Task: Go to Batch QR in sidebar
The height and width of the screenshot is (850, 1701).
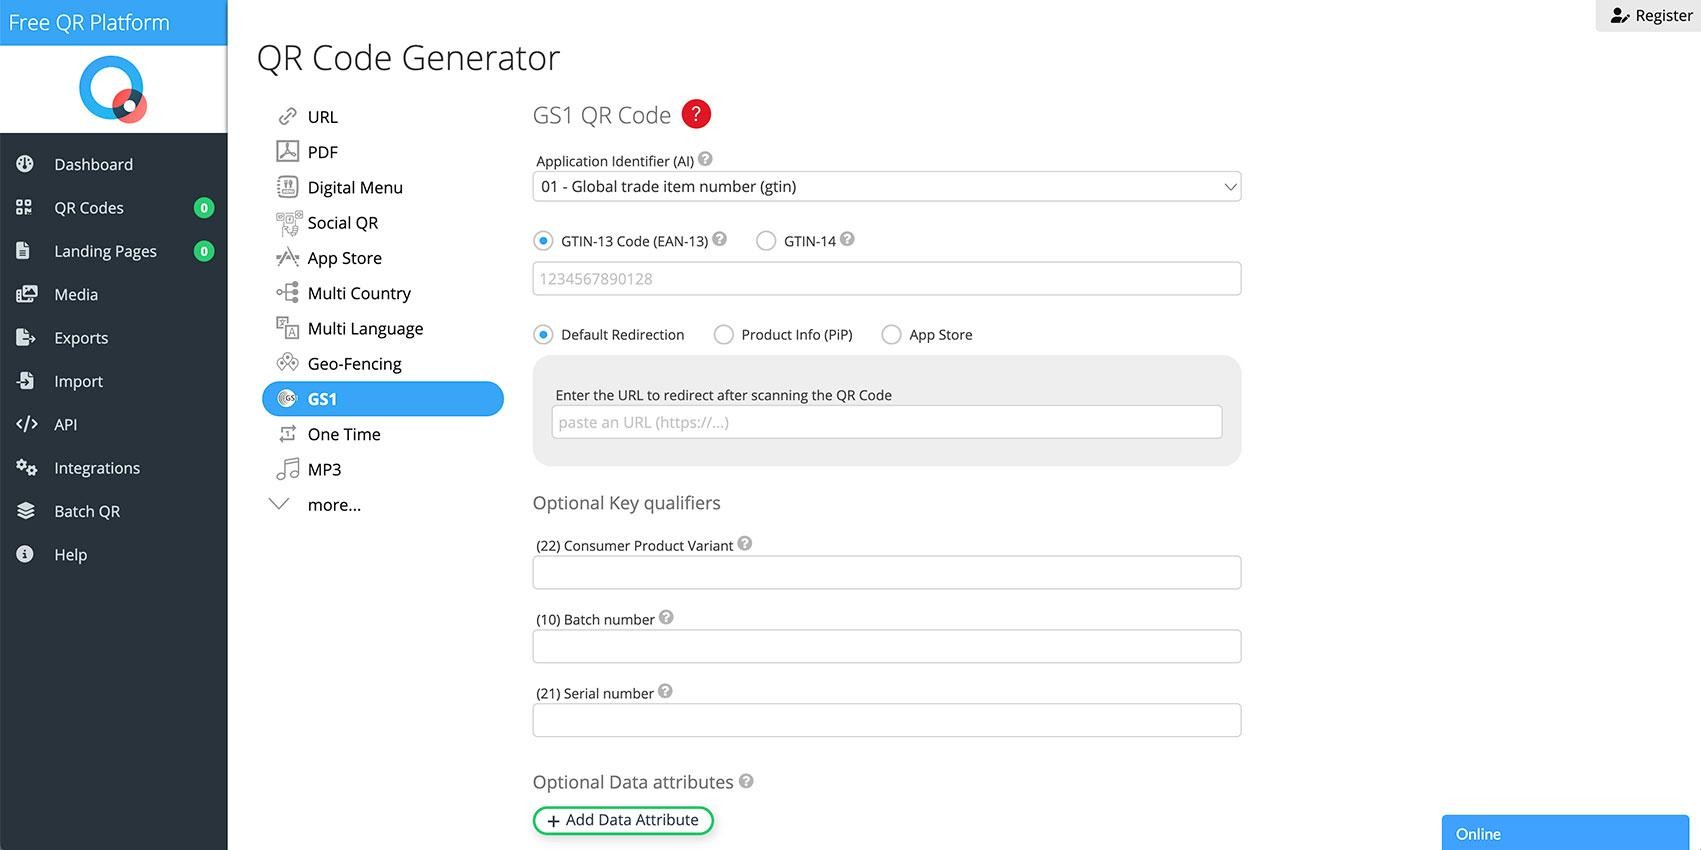Action: (x=87, y=511)
